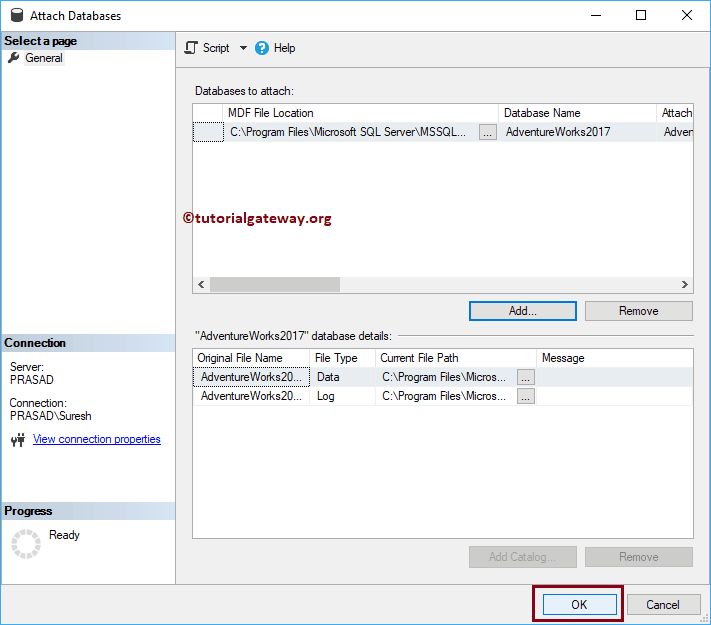Close the Attach Databases dialog
This screenshot has width=711, height=625.
[687, 15]
